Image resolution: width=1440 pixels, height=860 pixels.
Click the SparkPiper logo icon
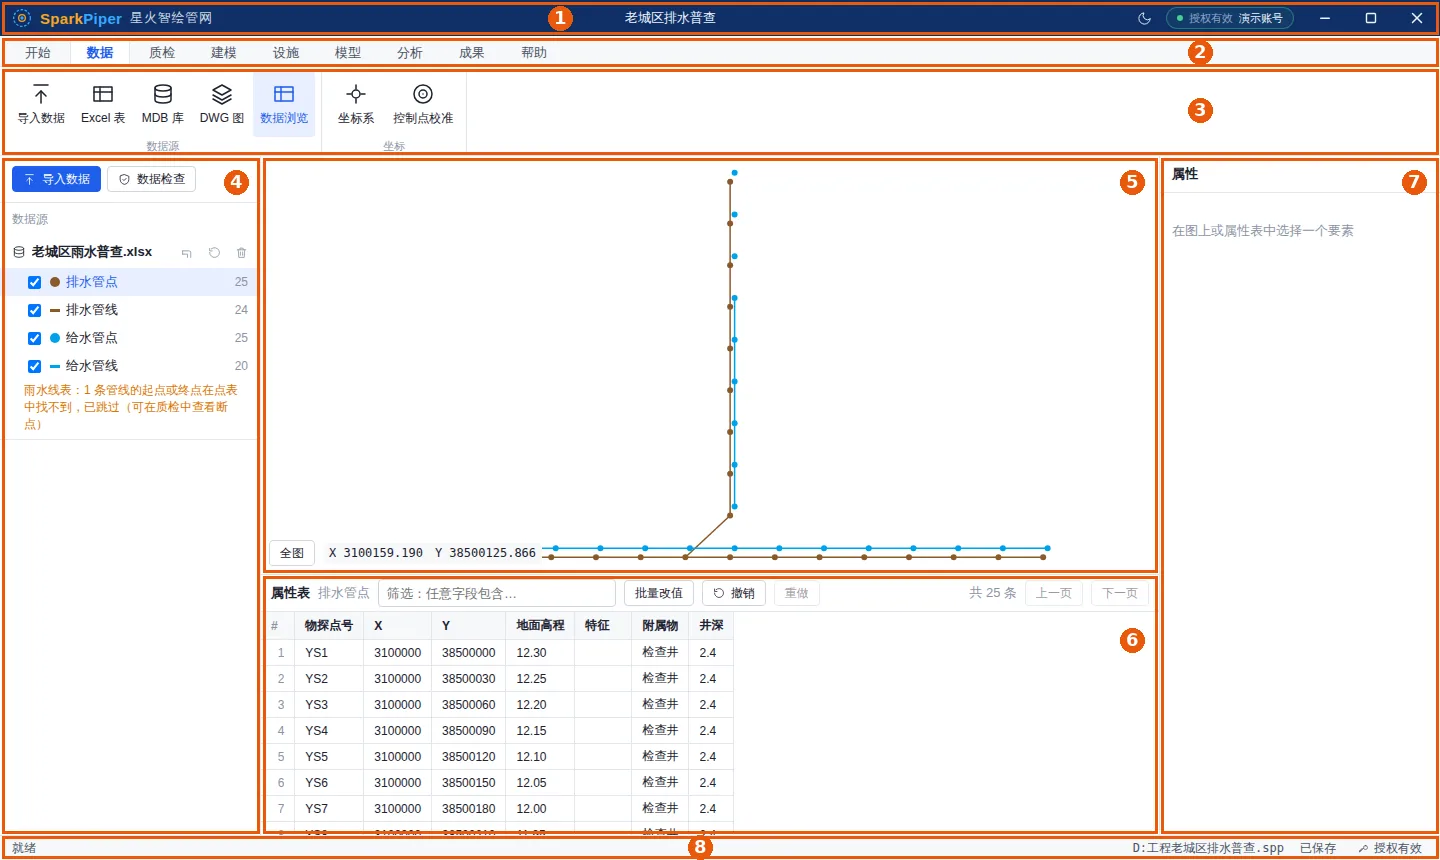pyautogui.click(x=22, y=18)
